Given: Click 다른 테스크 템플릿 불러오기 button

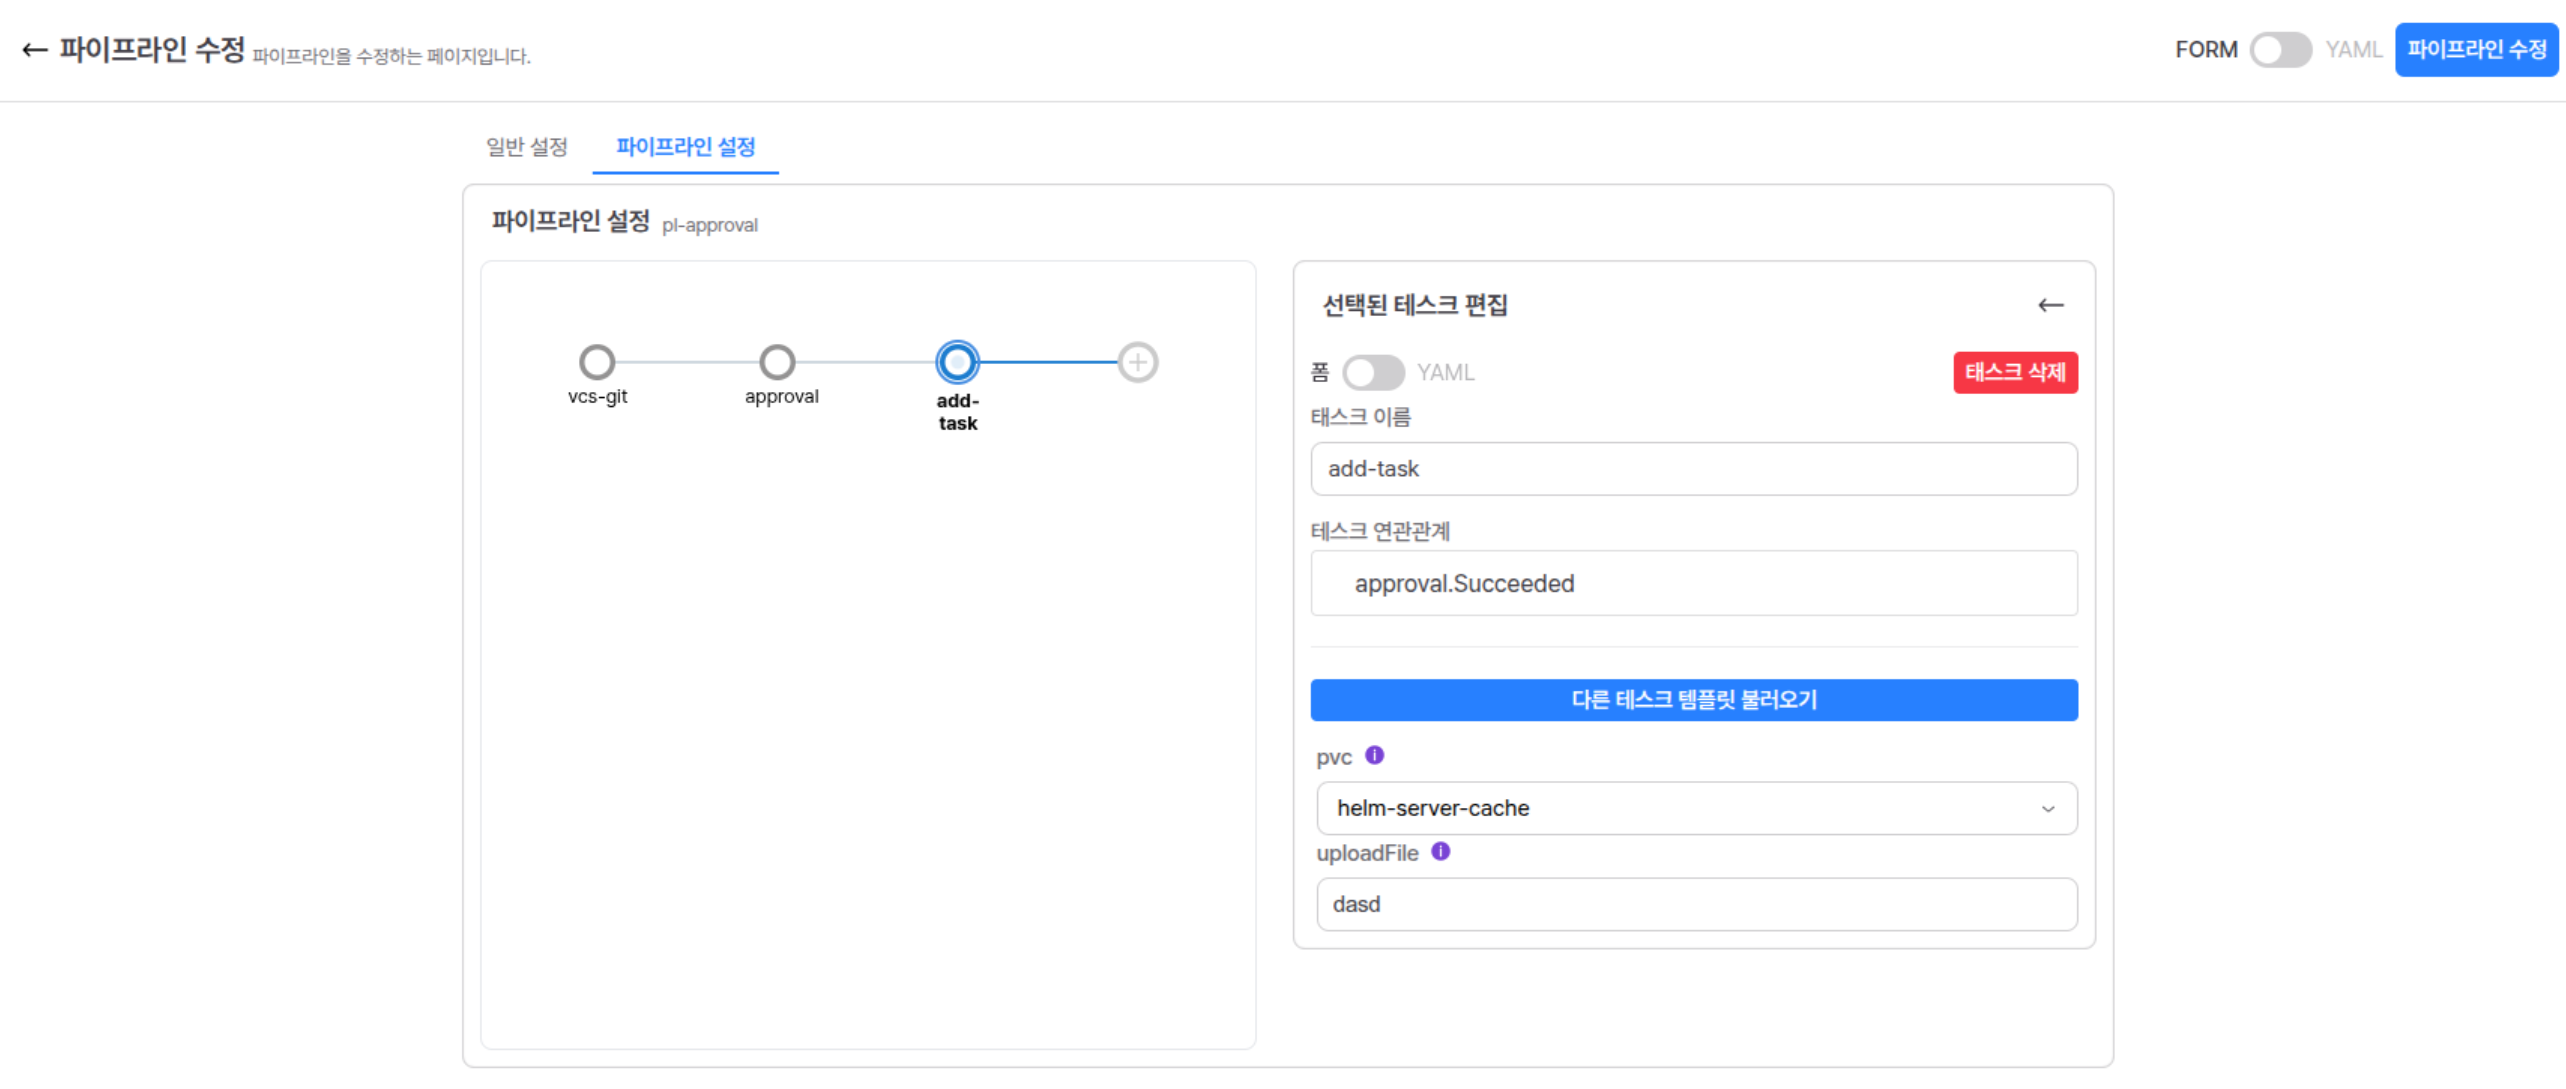Looking at the screenshot, I should pyautogui.click(x=1694, y=700).
